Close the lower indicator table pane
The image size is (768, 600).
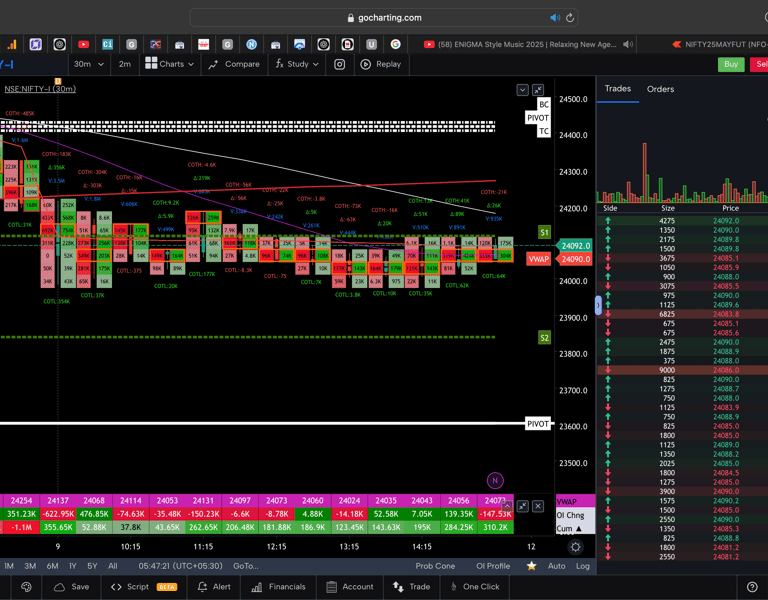click(x=538, y=506)
